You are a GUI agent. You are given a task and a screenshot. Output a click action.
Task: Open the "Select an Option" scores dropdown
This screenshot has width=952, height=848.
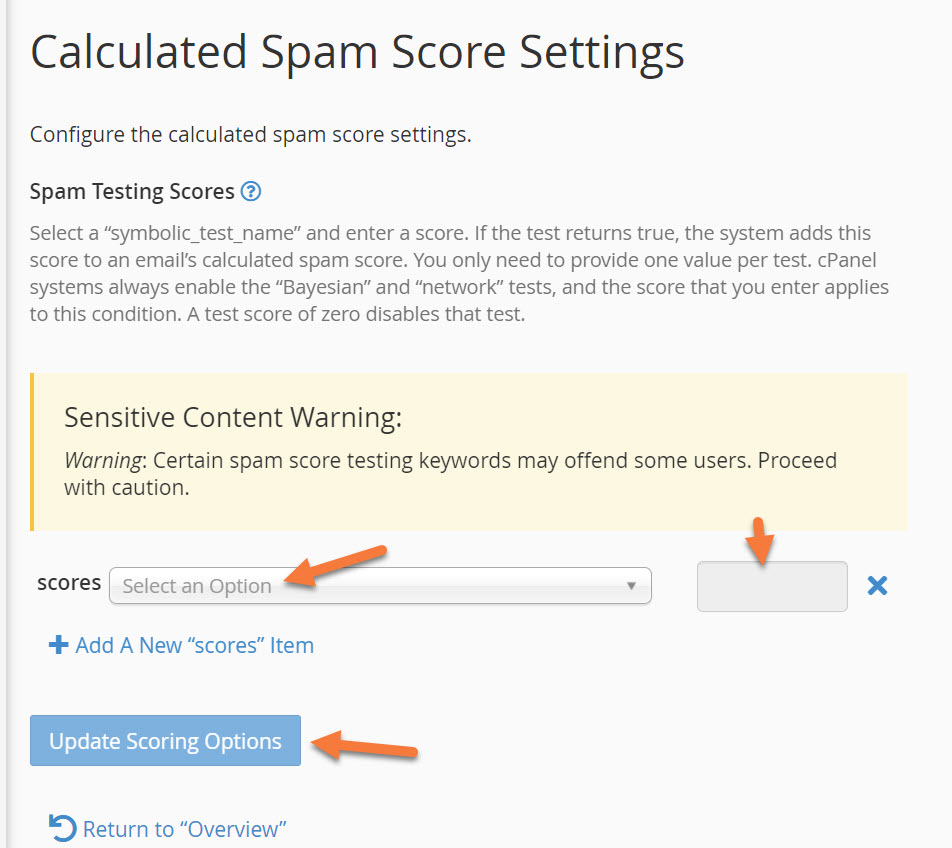click(380, 586)
